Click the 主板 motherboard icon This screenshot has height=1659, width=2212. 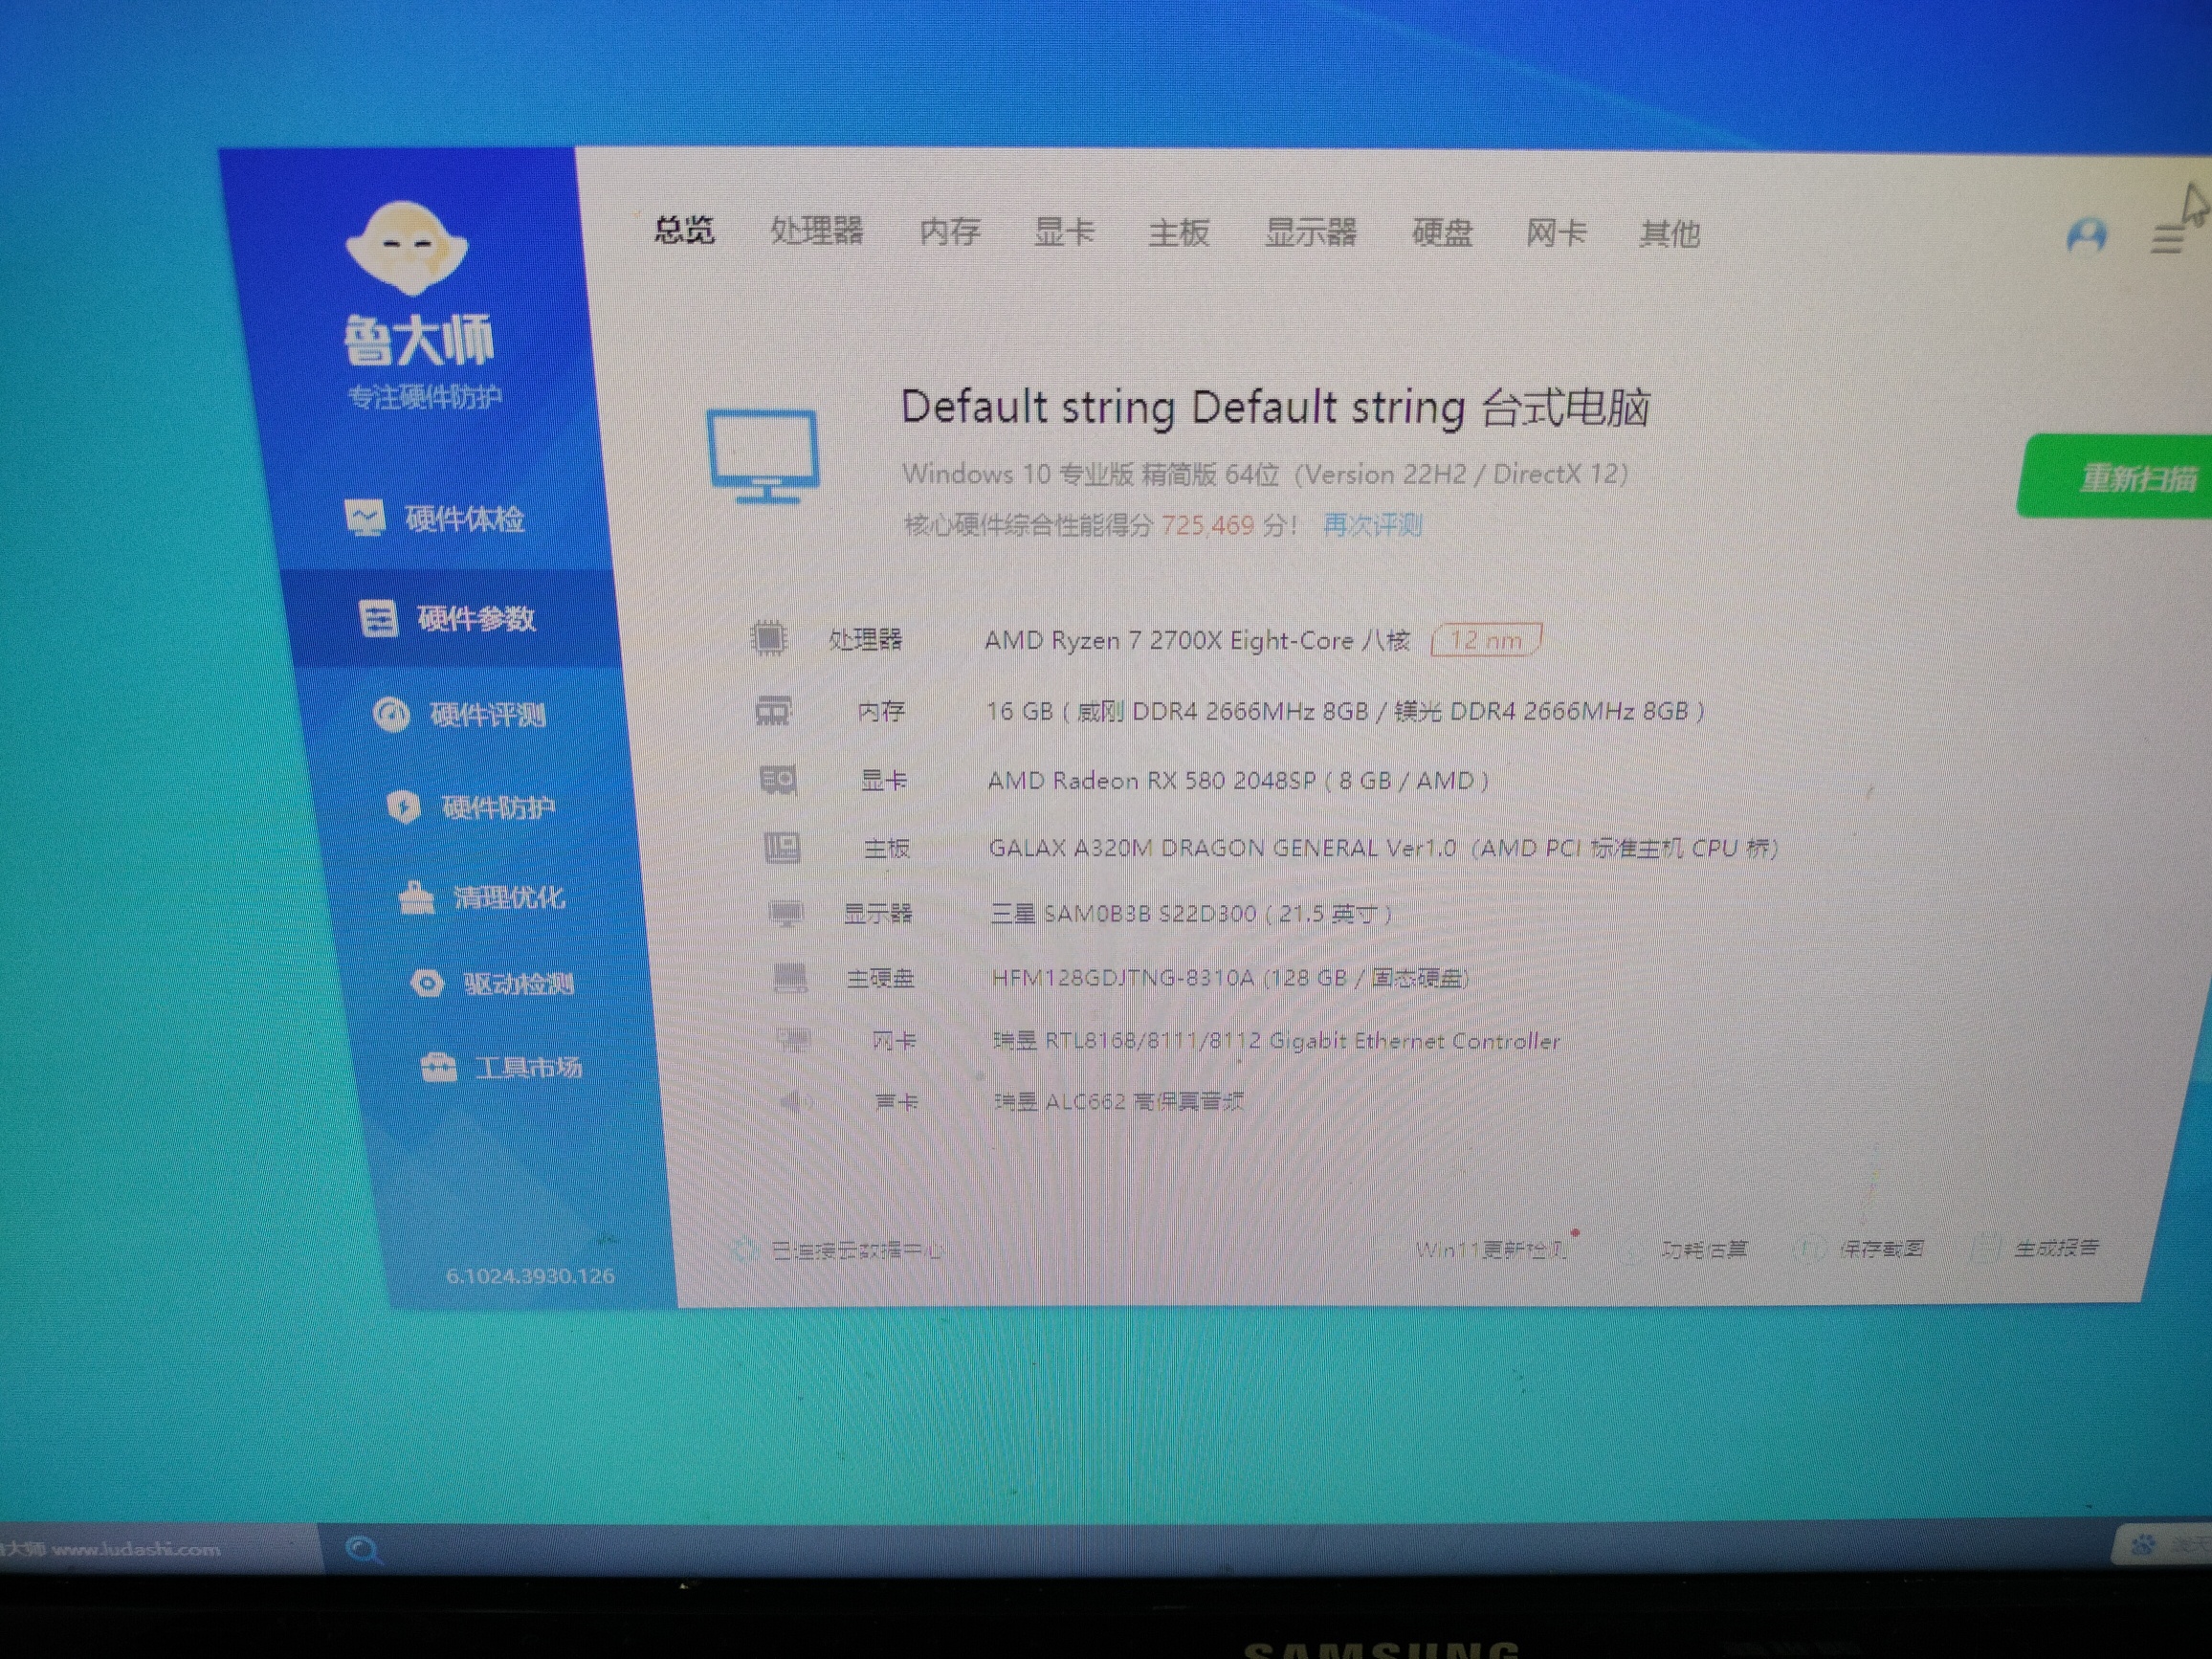point(781,848)
